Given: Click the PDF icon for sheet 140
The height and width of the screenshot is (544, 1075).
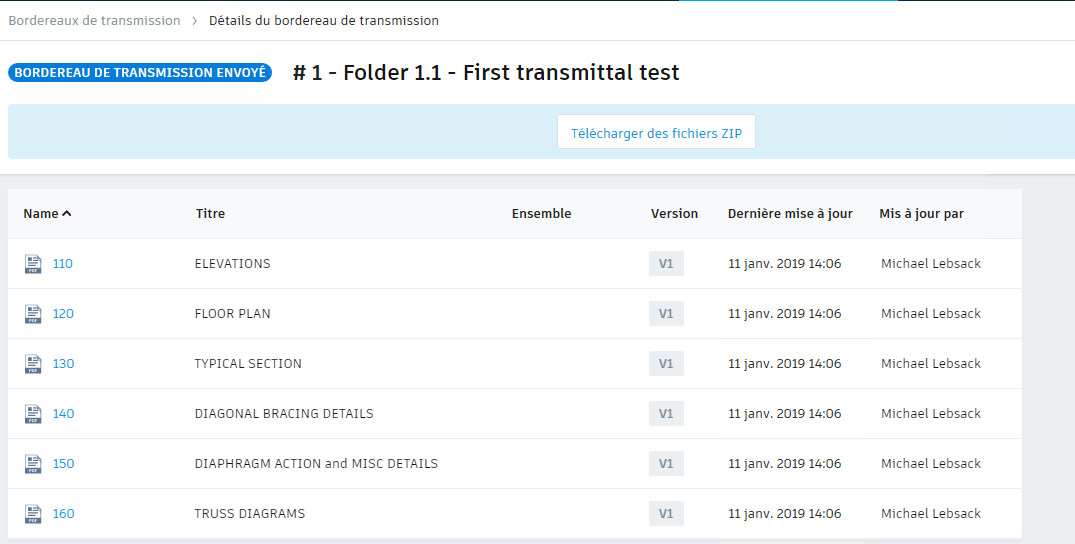Looking at the screenshot, I should (x=34, y=414).
